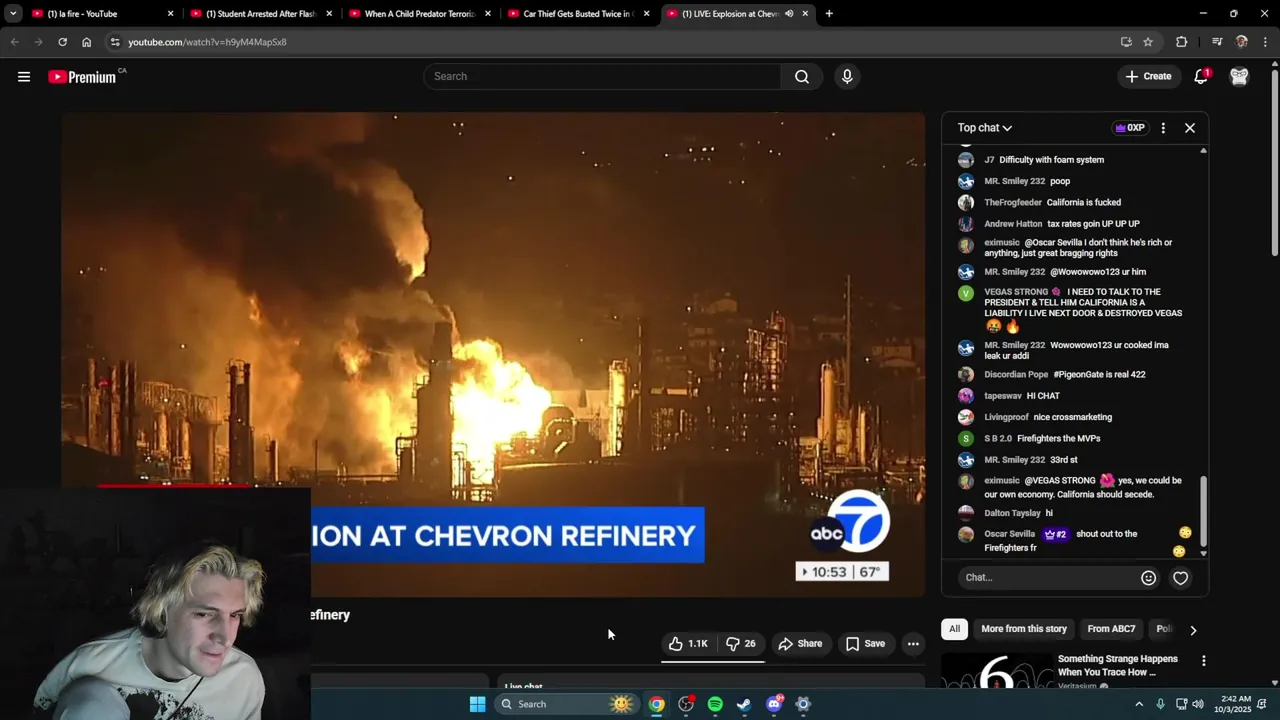Open Discord from the taskbar
The image size is (1280, 720).
pos(774,704)
